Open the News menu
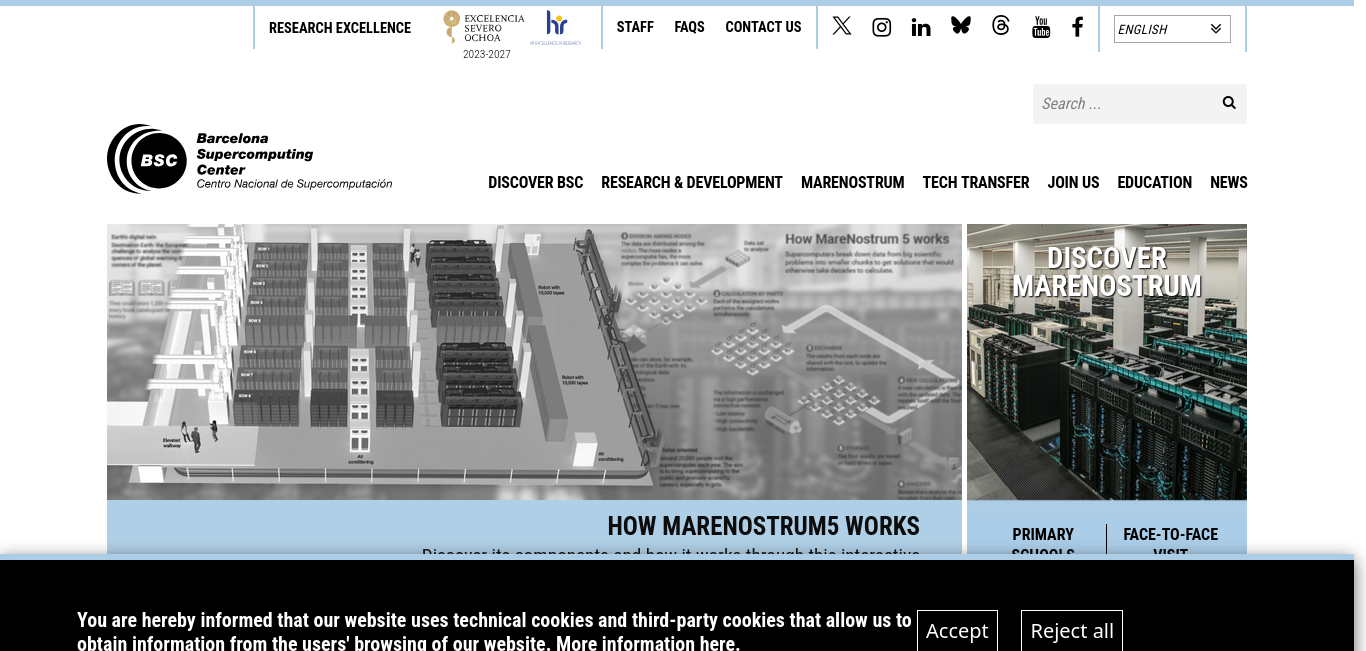 1229,183
